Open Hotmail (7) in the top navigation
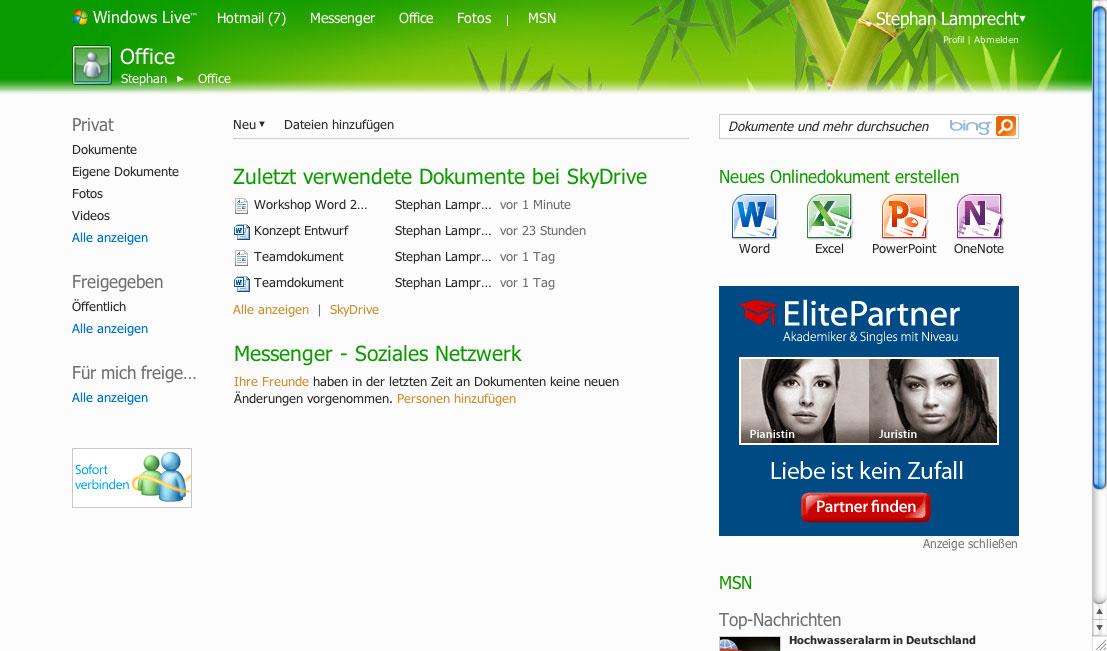The height and width of the screenshot is (651, 1107). pyautogui.click(x=251, y=18)
